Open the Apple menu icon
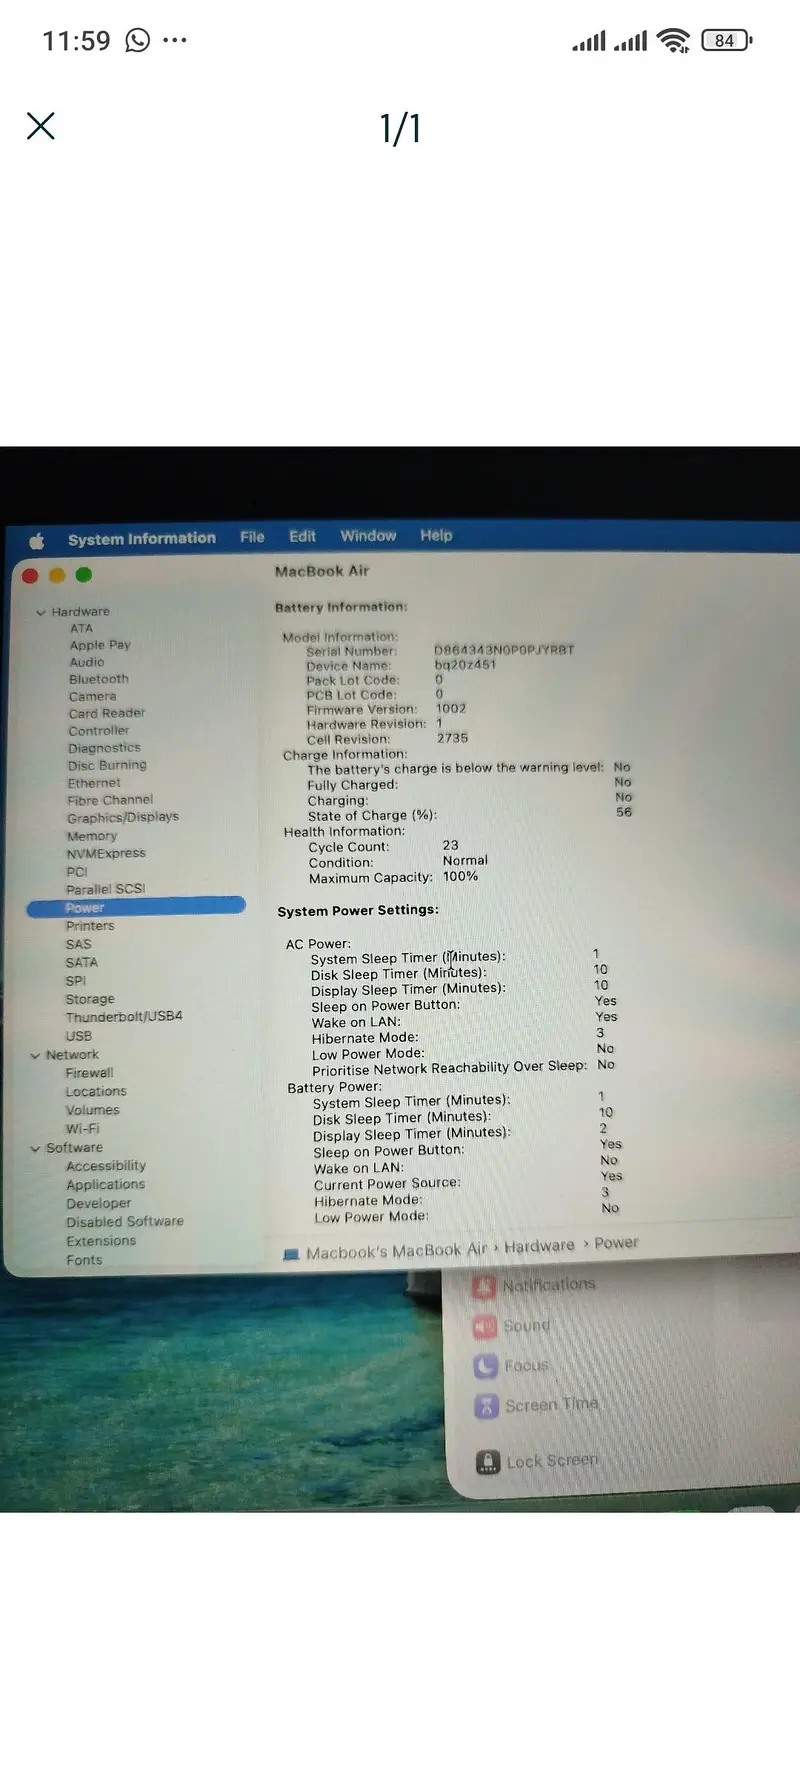The height and width of the screenshot is (1777, 800). tap(37, 541)
